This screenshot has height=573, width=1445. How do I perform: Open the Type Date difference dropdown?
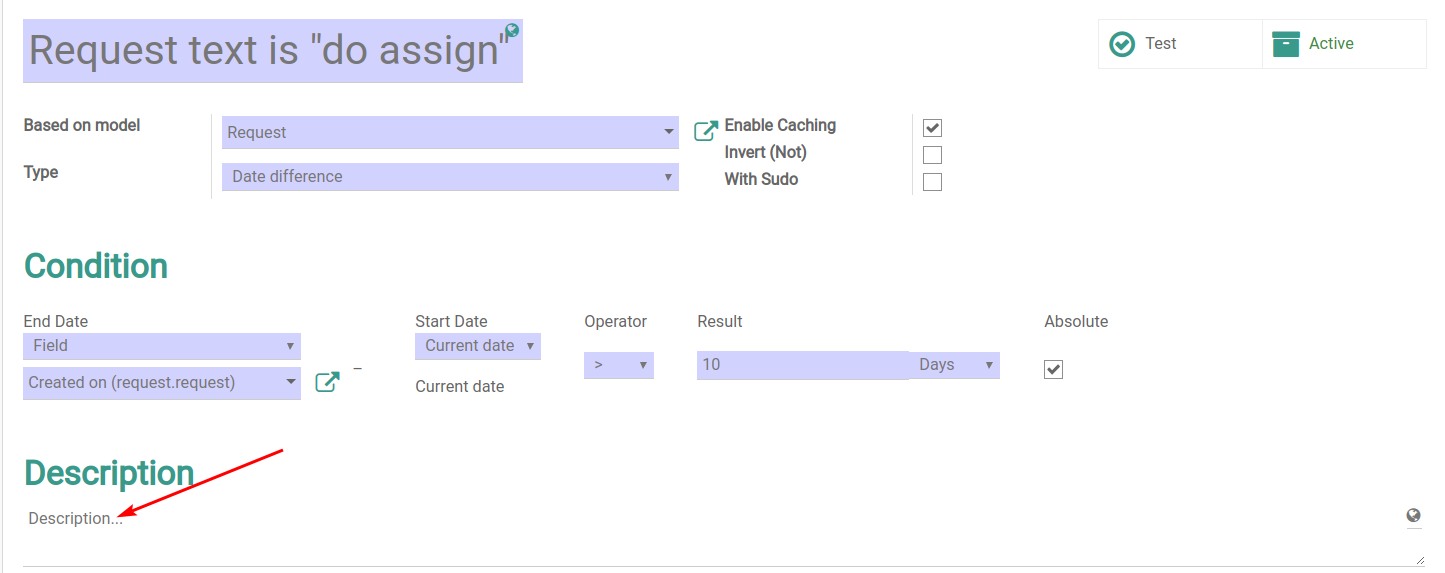tap(450, 177)
